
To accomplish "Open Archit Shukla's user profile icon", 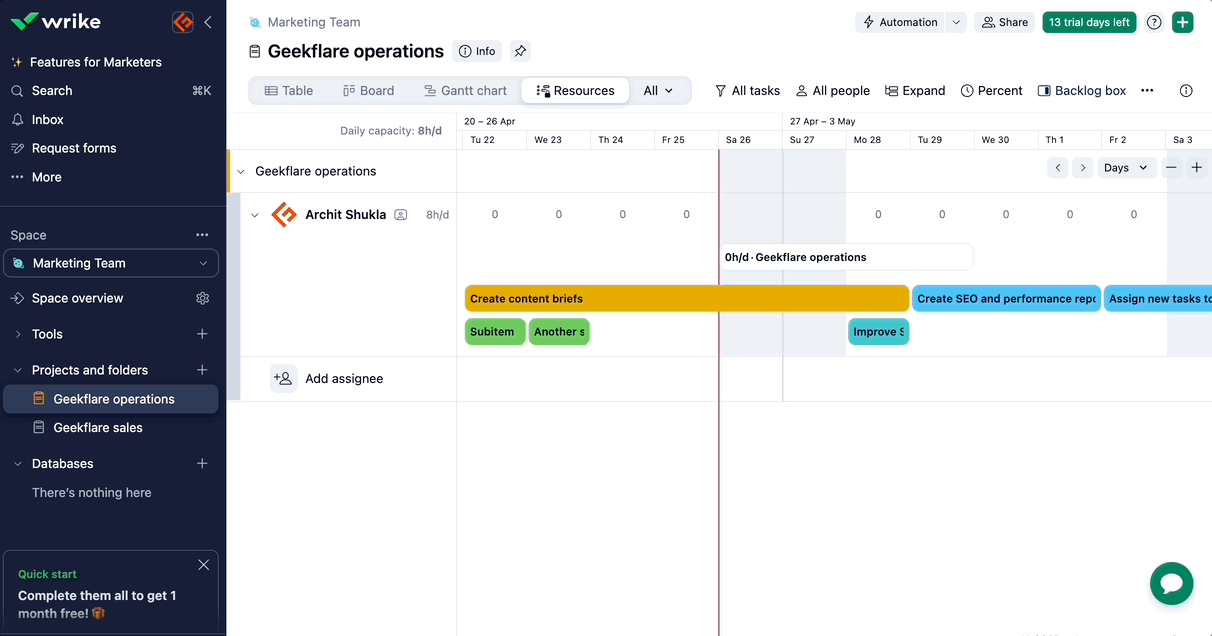I will pos(401,215).
